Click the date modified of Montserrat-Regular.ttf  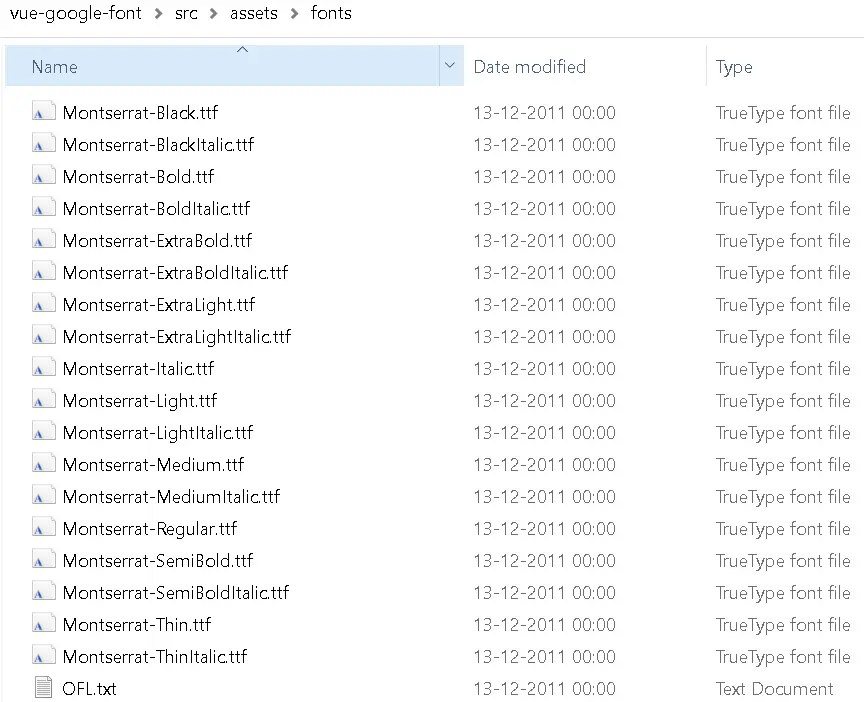tap(544, 528)
